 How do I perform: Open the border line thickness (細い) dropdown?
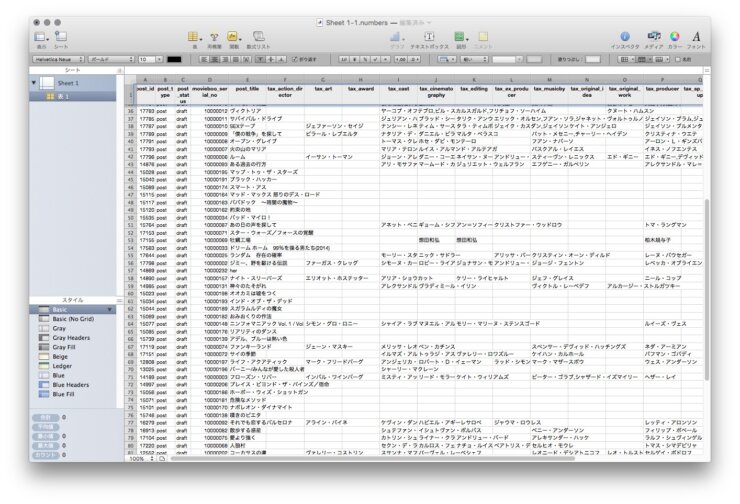coord(474,59)
